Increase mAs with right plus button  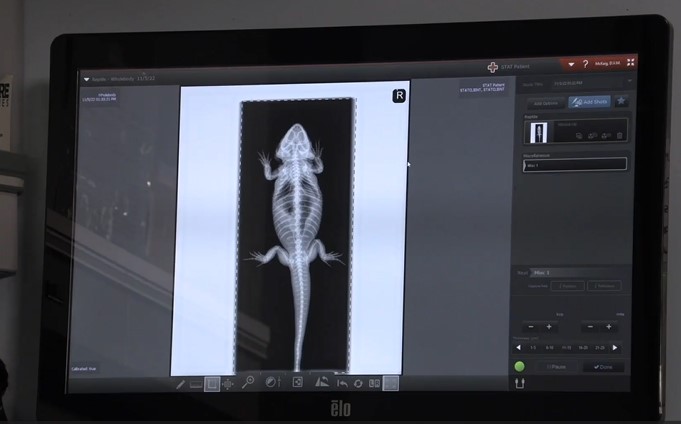click(608, 327)
